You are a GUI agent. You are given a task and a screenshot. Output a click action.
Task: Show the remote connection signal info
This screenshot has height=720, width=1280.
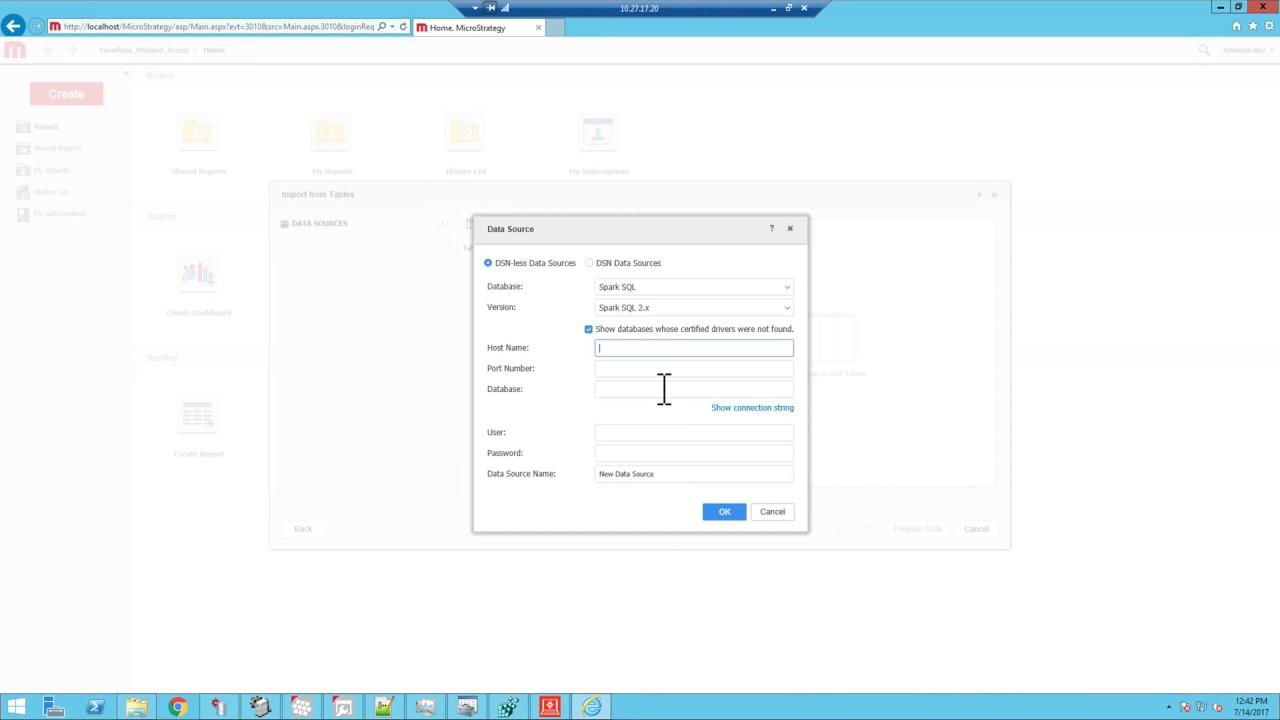coord(505,8)
